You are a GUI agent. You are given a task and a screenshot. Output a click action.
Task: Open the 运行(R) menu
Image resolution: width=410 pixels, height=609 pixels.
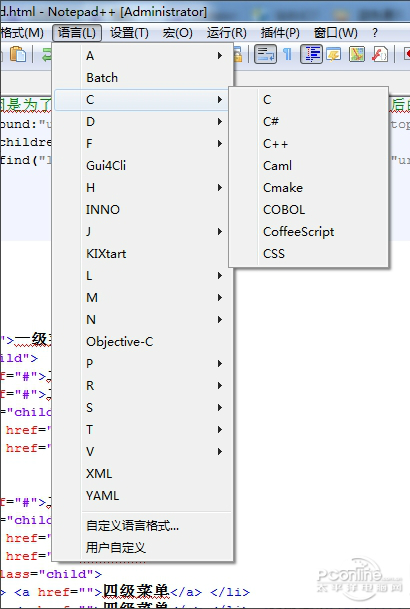(x=226, y=33)
